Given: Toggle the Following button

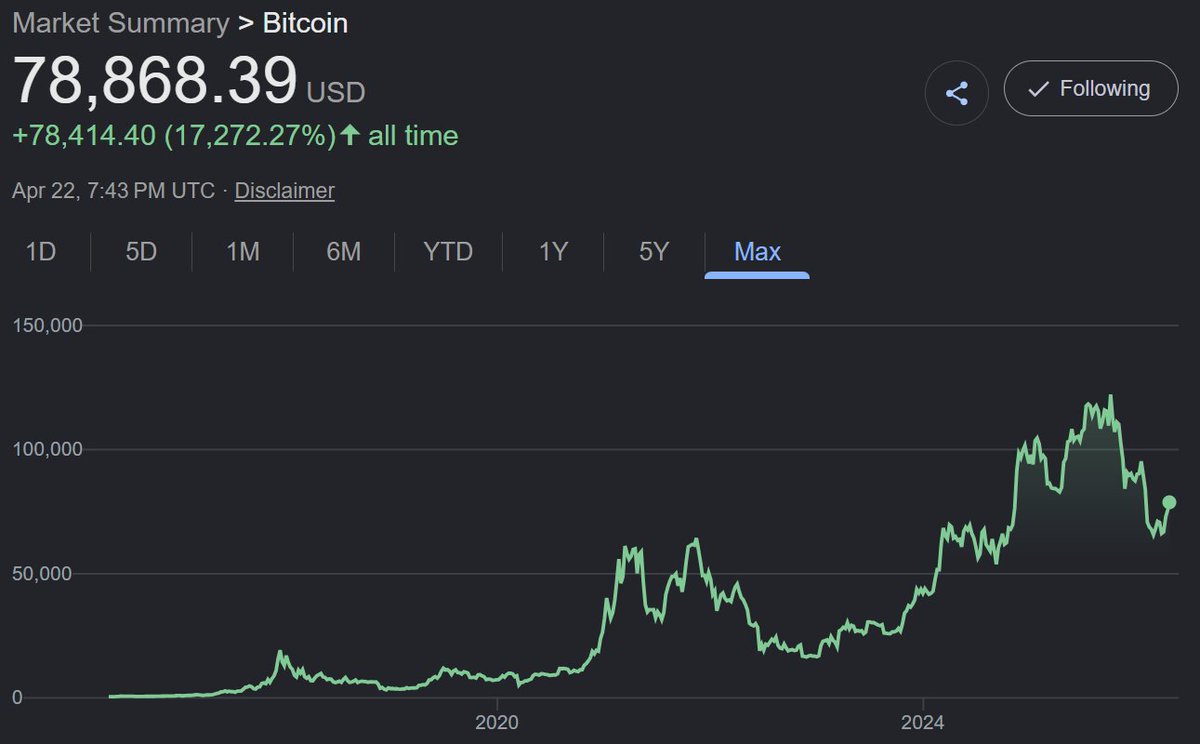Looking at the screenshot, I should point(1091,88).
